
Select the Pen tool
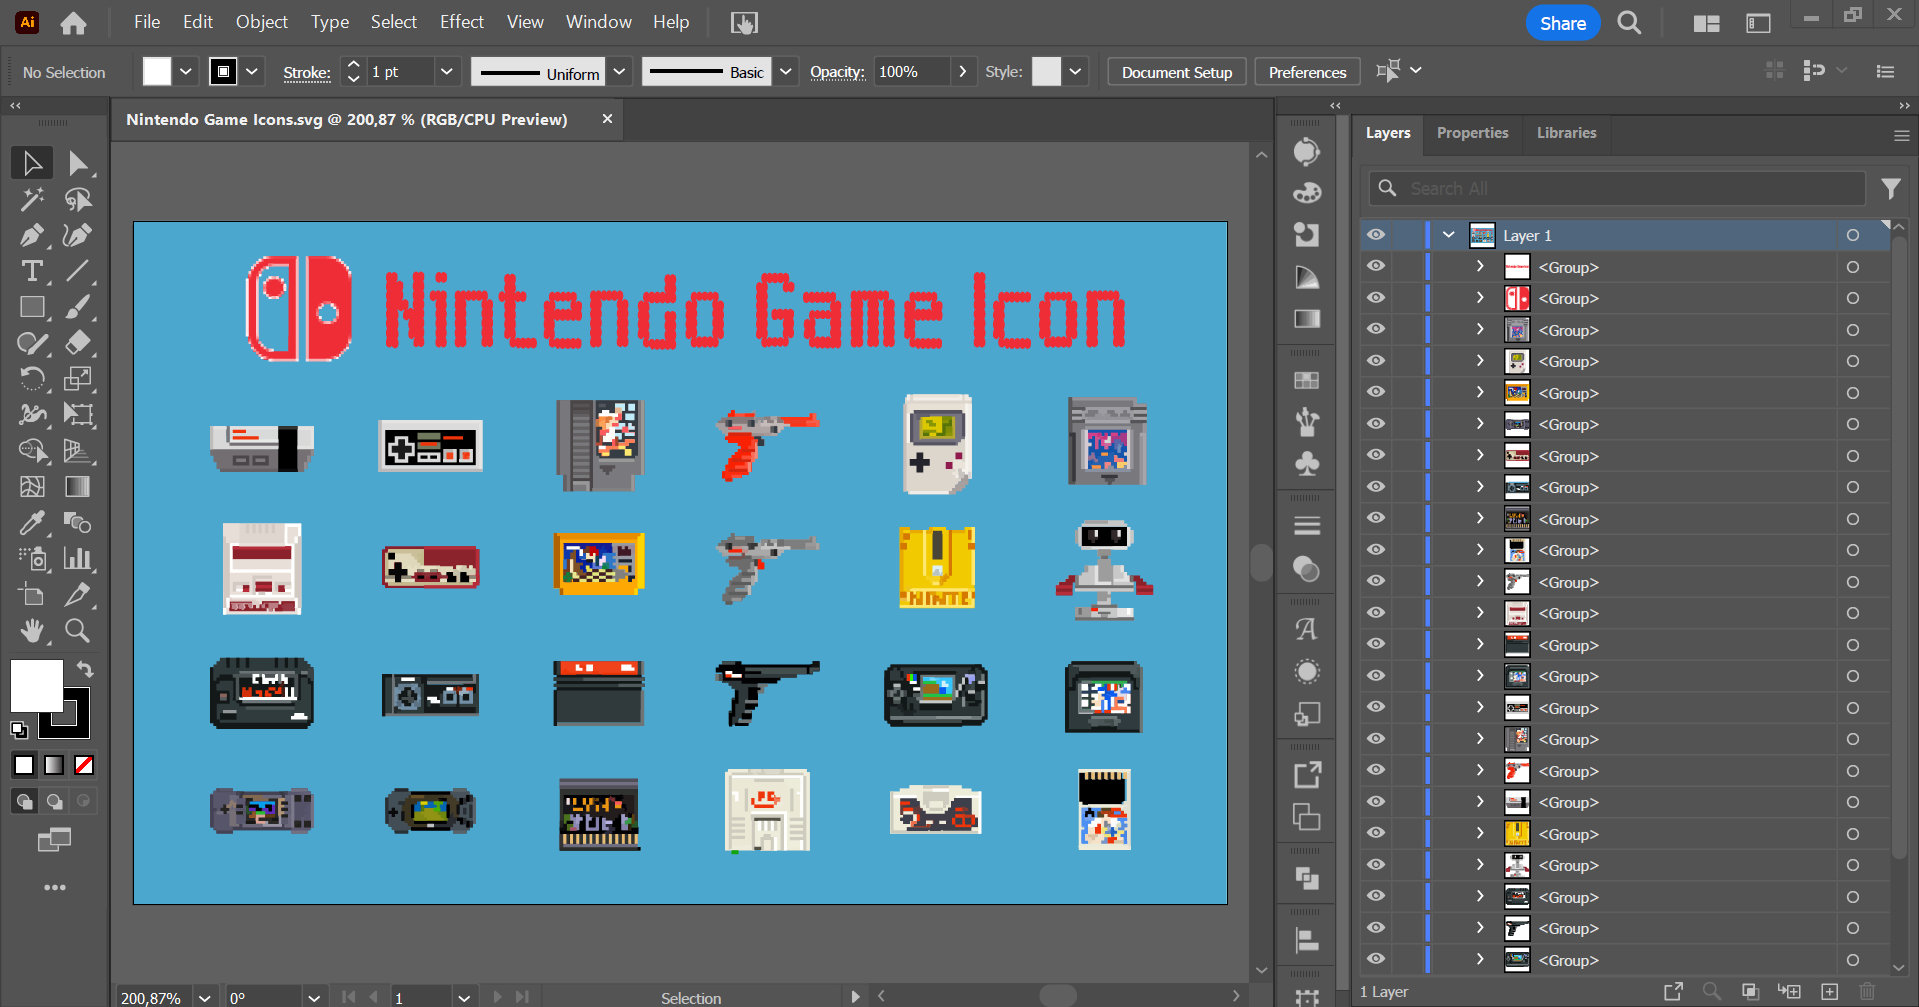(x=32, y=235)
